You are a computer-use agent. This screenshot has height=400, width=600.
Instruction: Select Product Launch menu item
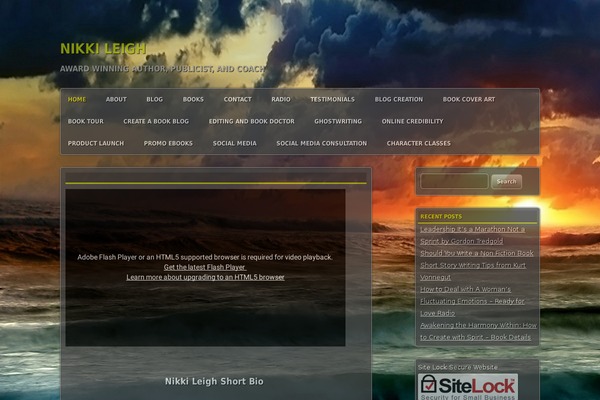(96, 144)
